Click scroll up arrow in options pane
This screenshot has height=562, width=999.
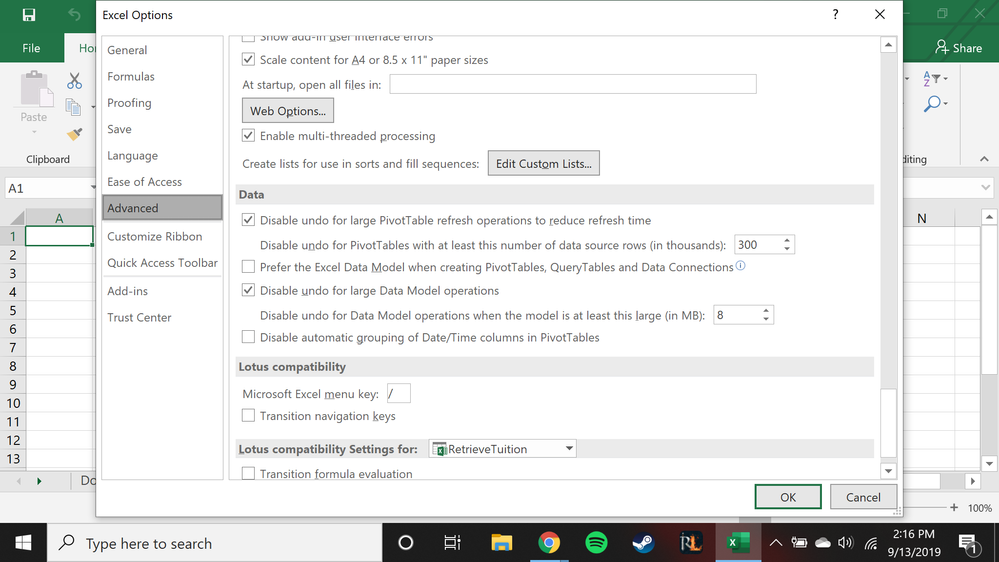coord(888,45)
